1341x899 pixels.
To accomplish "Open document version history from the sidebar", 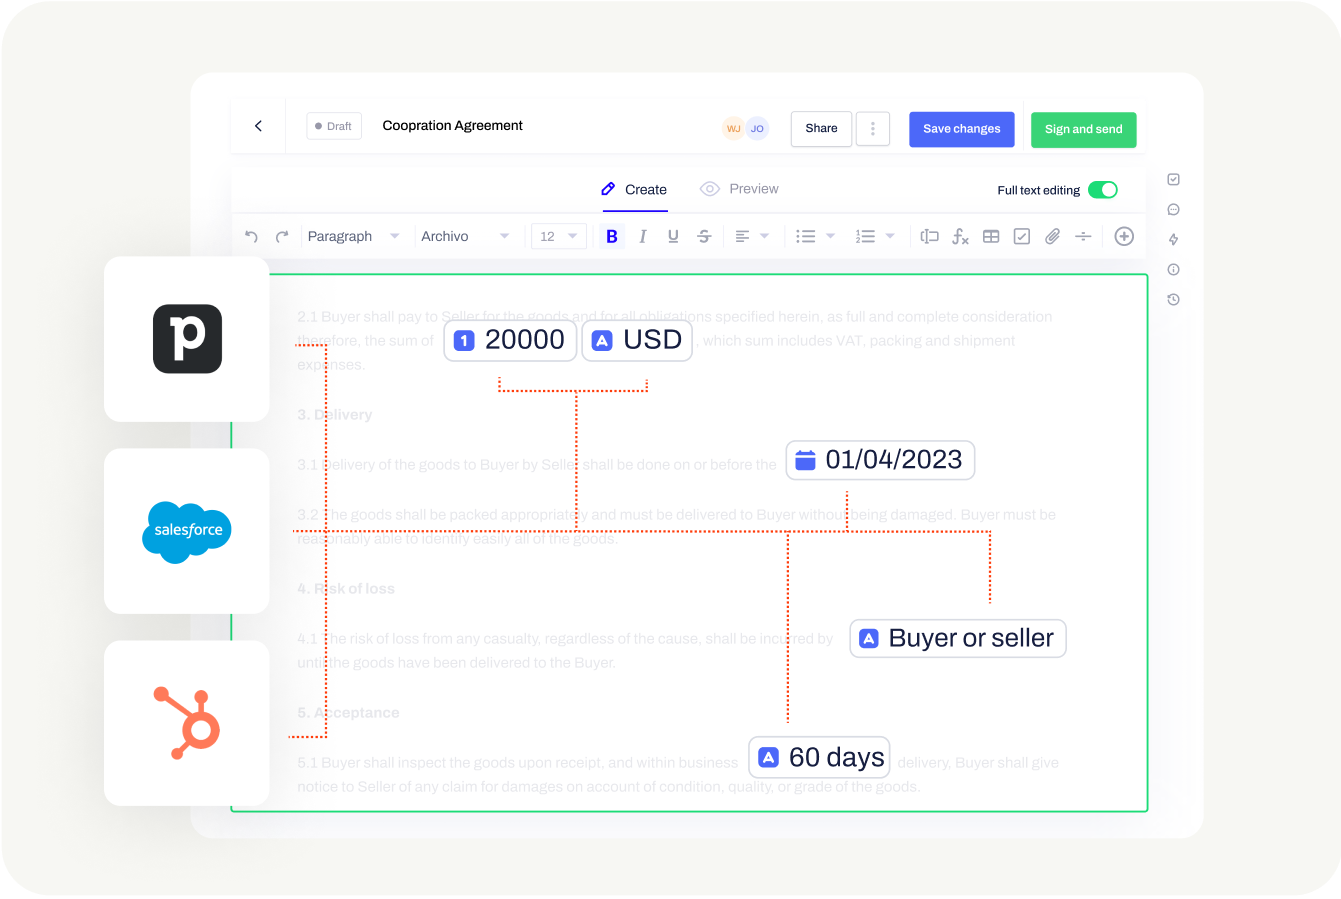I will point(1173,299).
